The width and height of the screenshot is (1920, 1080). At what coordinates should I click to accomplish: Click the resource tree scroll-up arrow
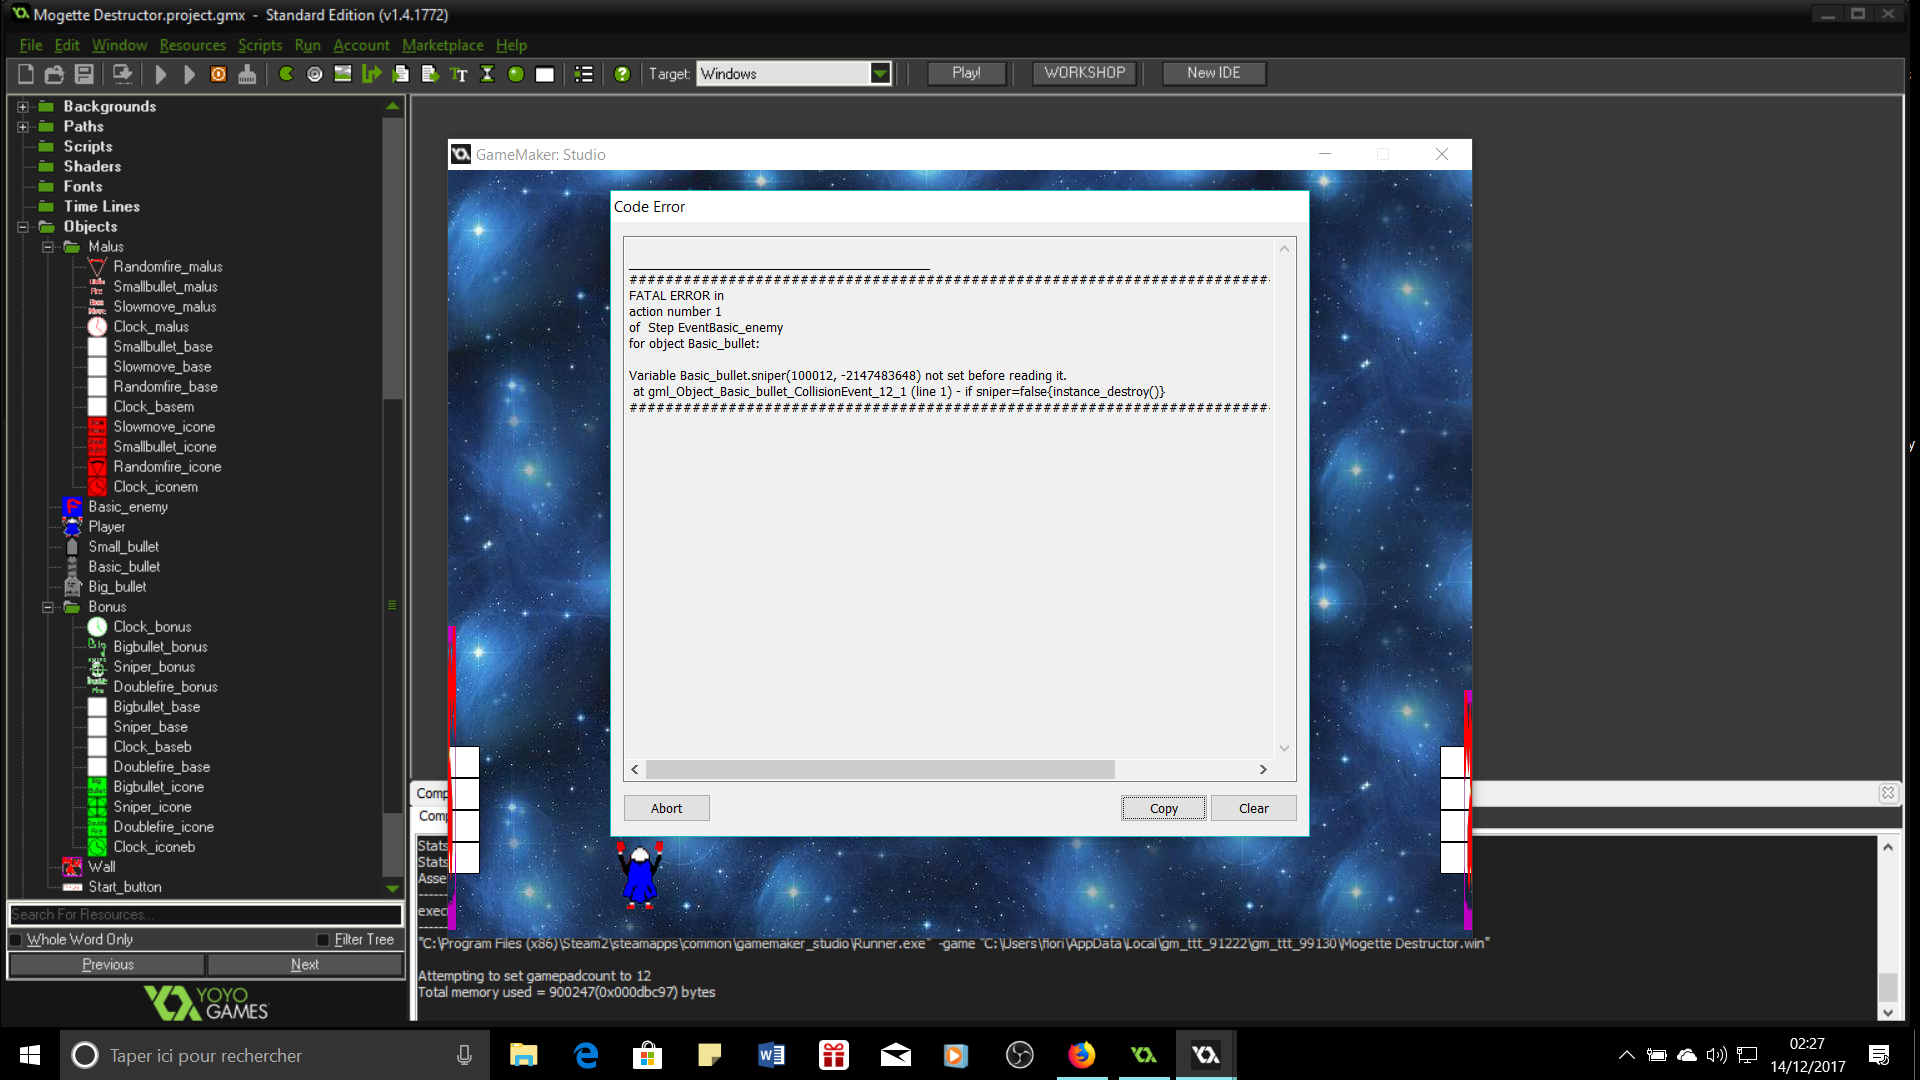[x=392, y=106]
